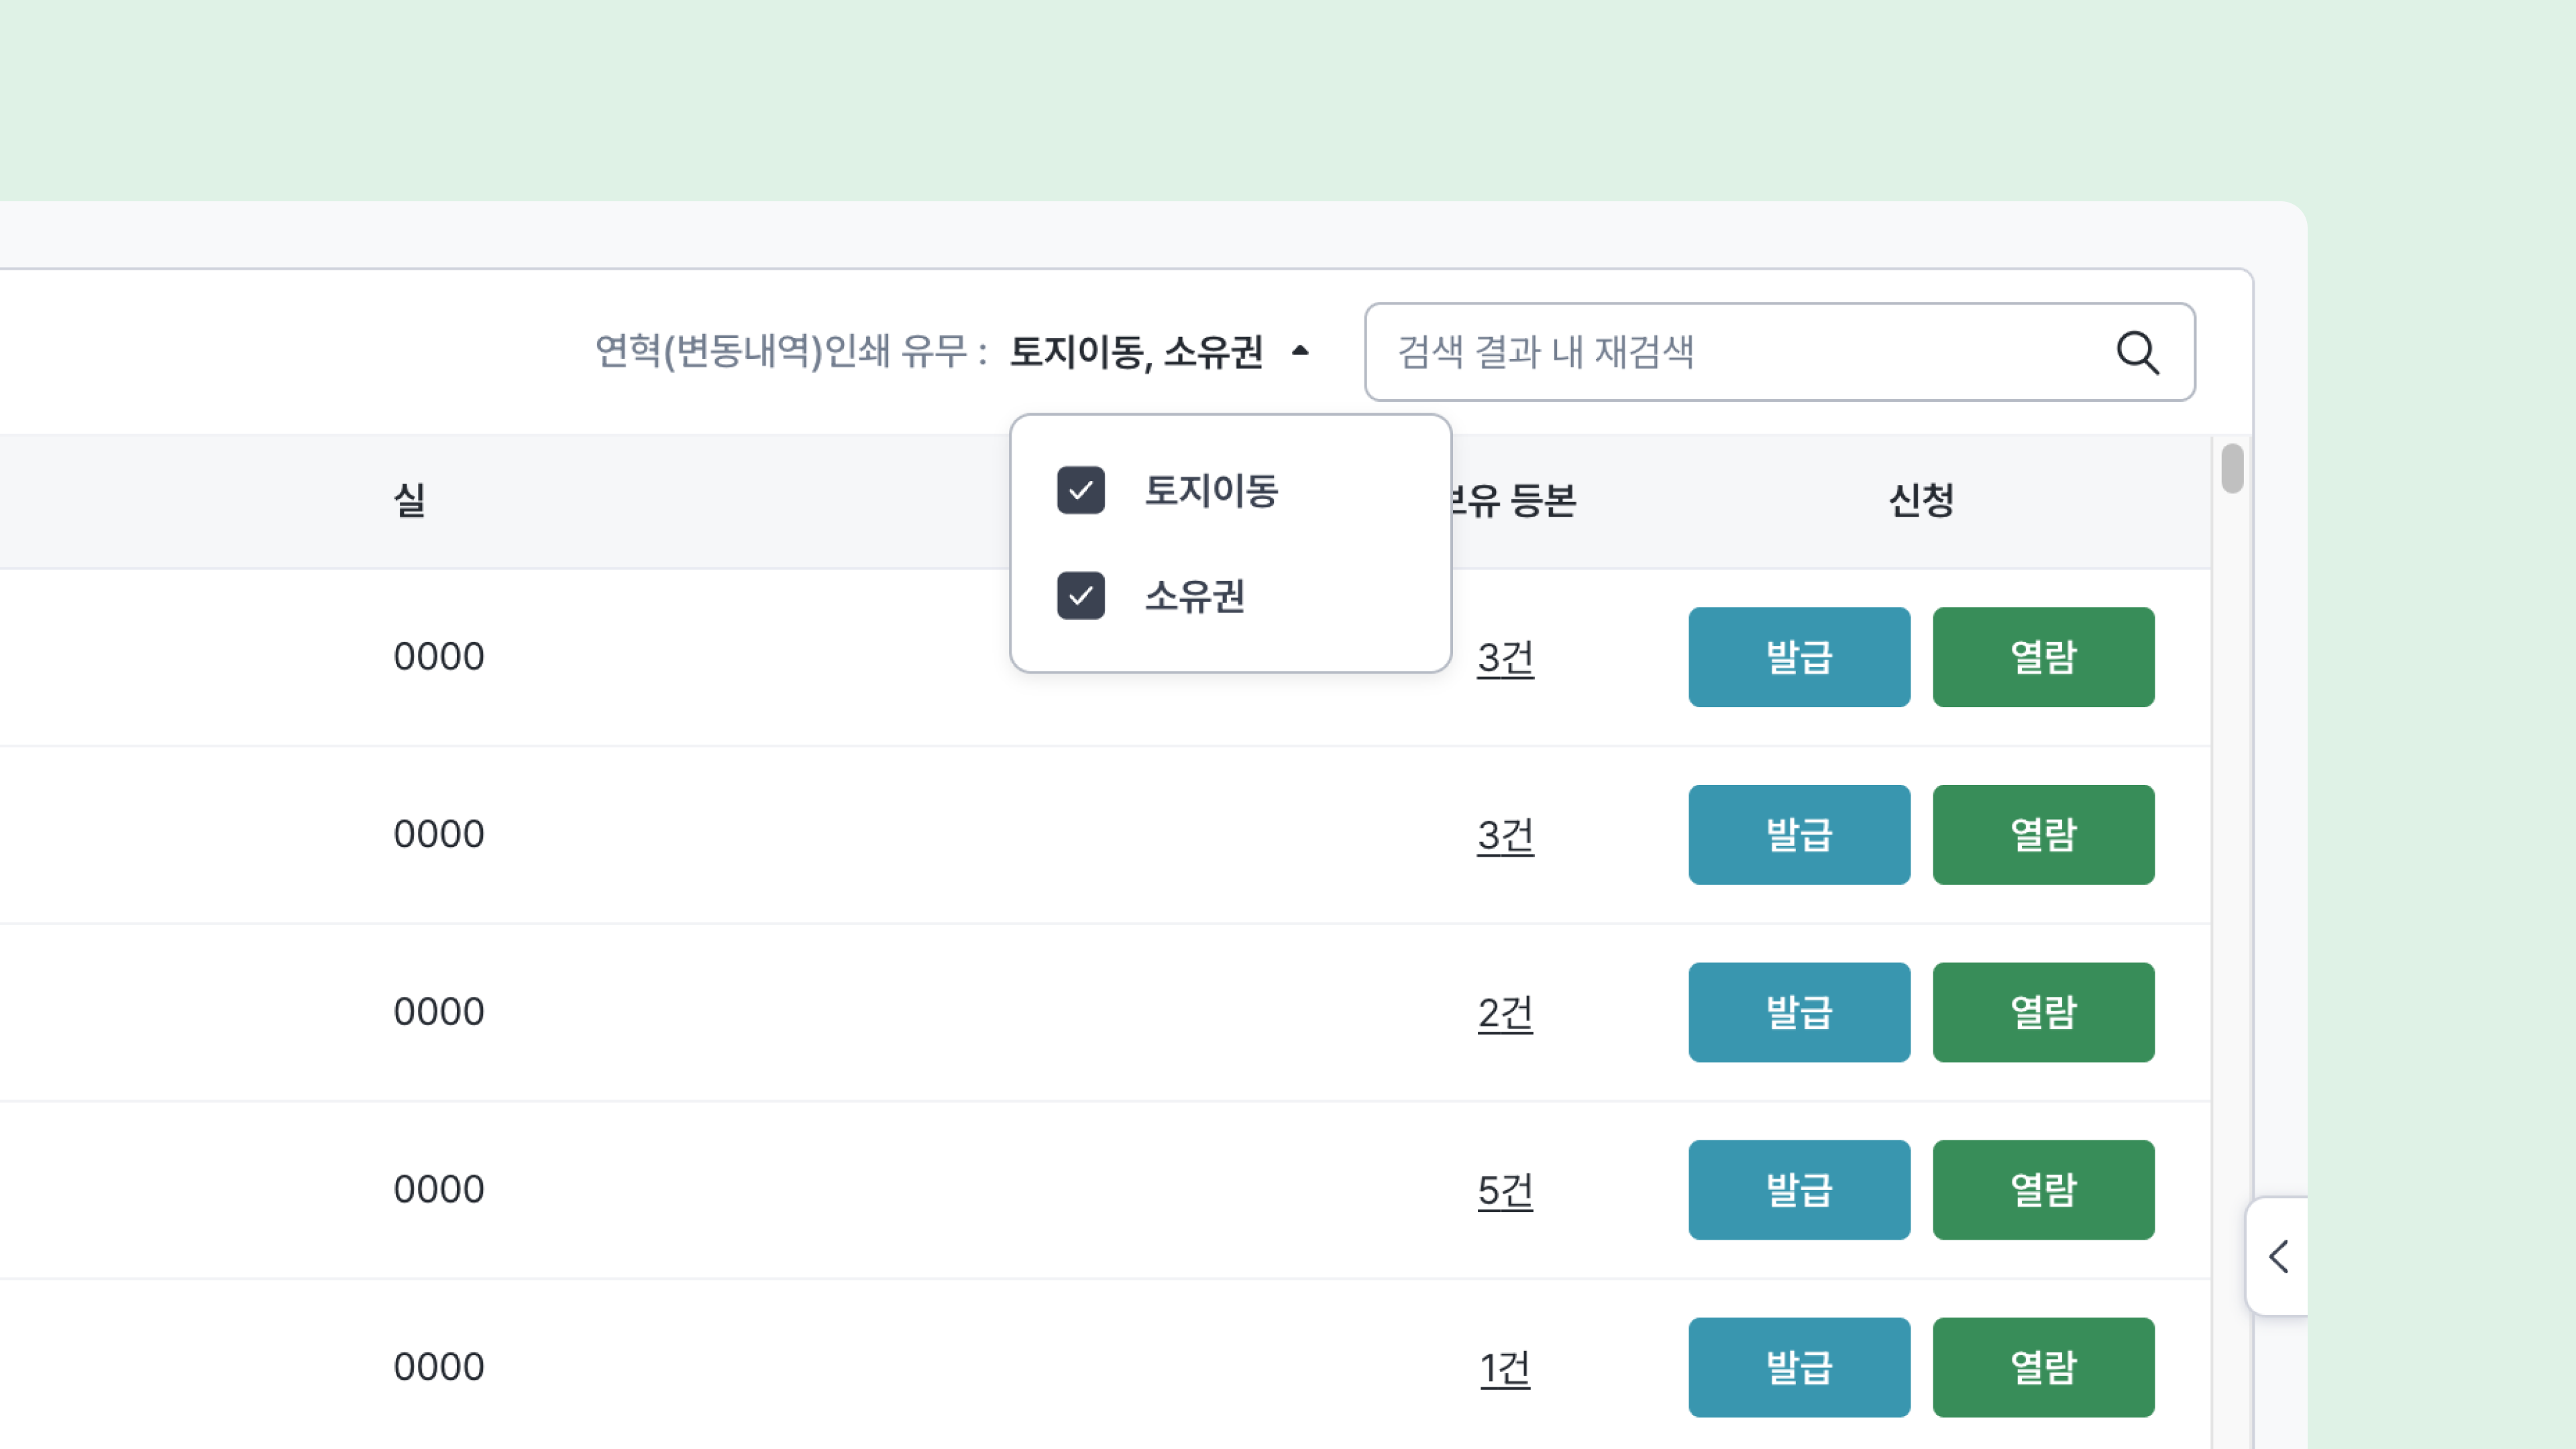Uncheck the 토지이동 checkbox
Screen dimensions: 2576x1449
(x=1080, y=490)
